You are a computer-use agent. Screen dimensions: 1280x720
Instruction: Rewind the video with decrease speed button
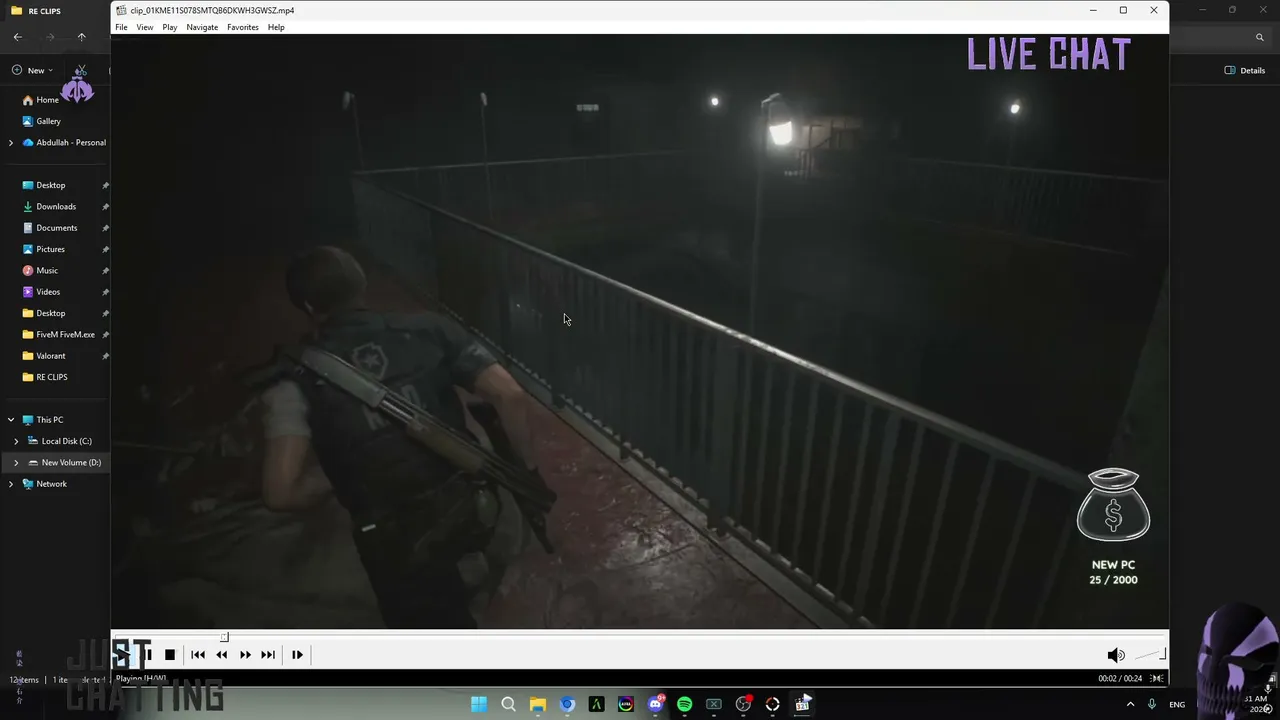point(221,655)
